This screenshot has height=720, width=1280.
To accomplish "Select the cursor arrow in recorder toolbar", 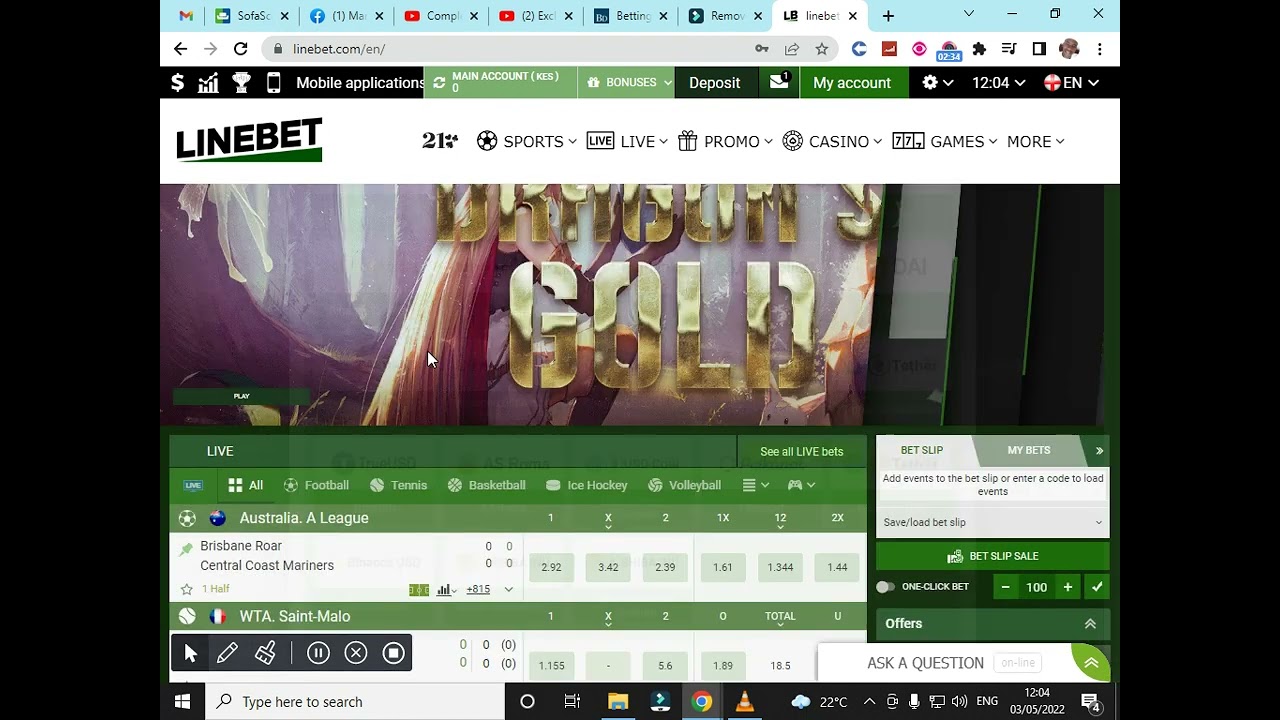I will pyautogui.click(x=191, y=653).
